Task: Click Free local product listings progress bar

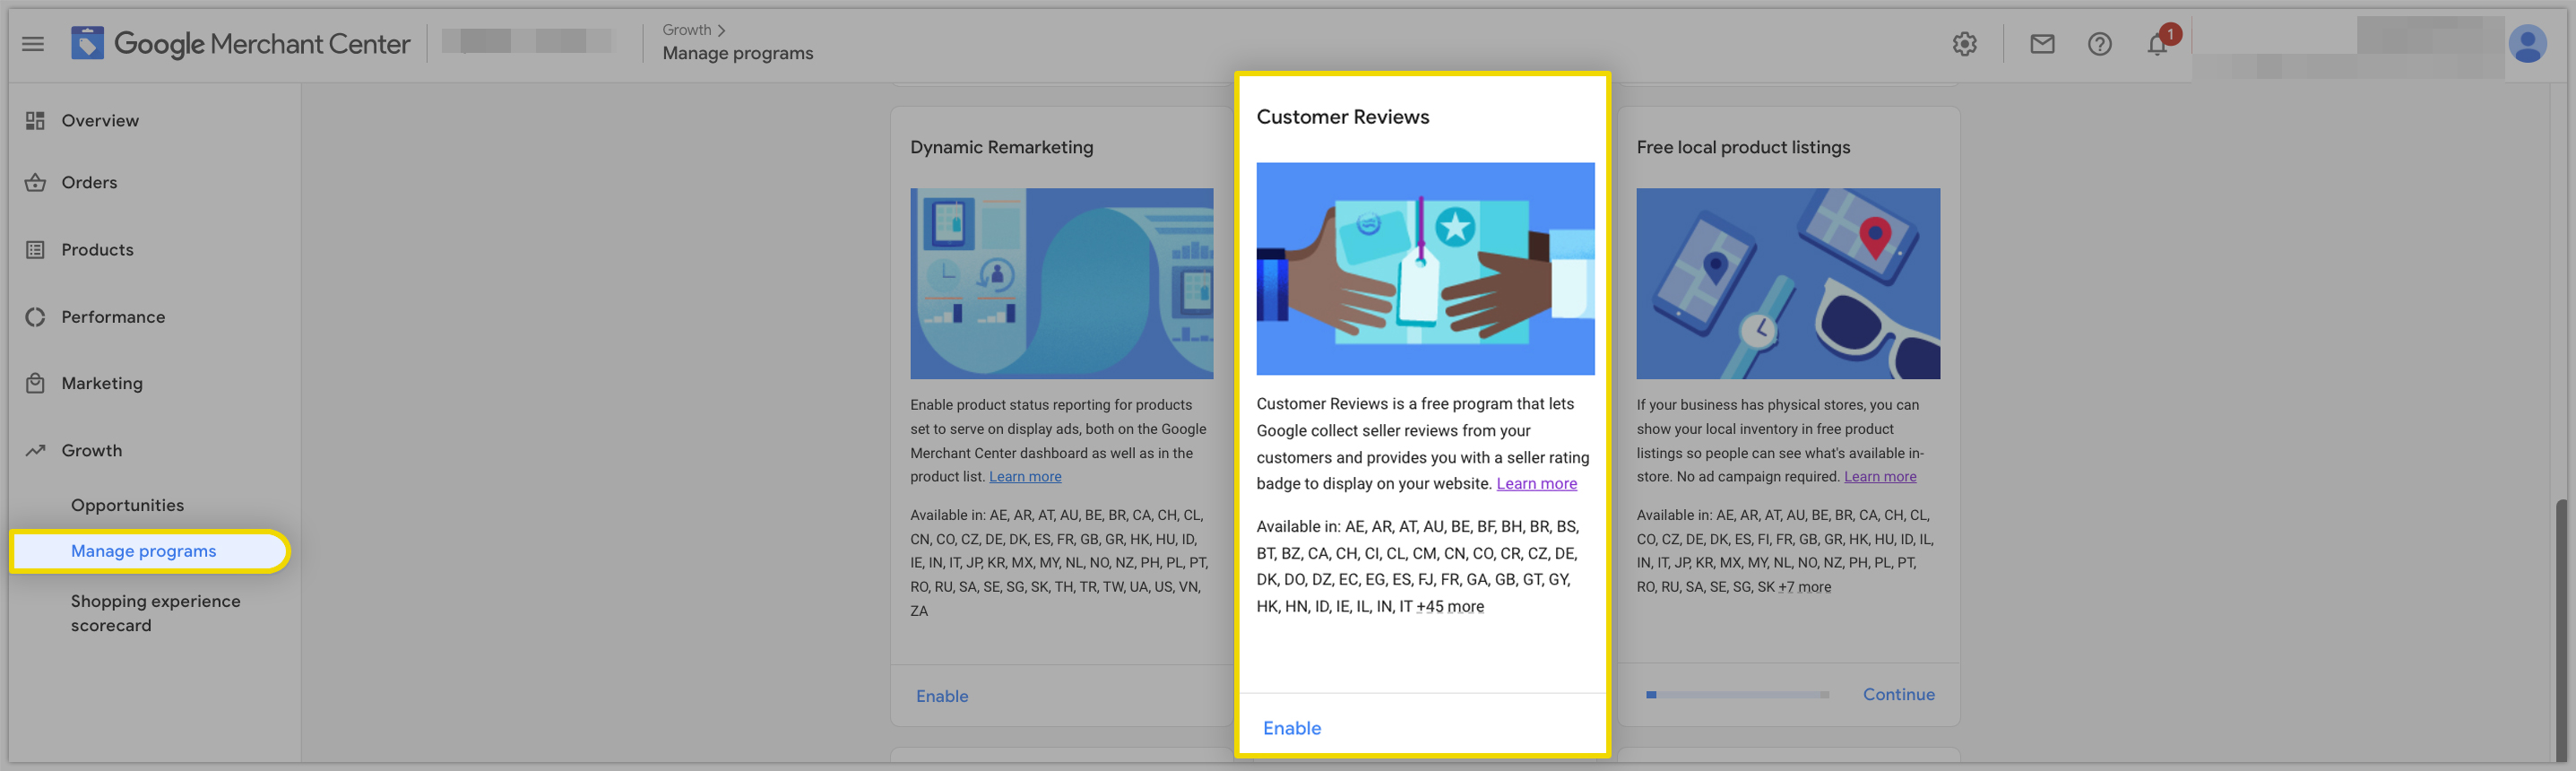Action: point(1737,694)
